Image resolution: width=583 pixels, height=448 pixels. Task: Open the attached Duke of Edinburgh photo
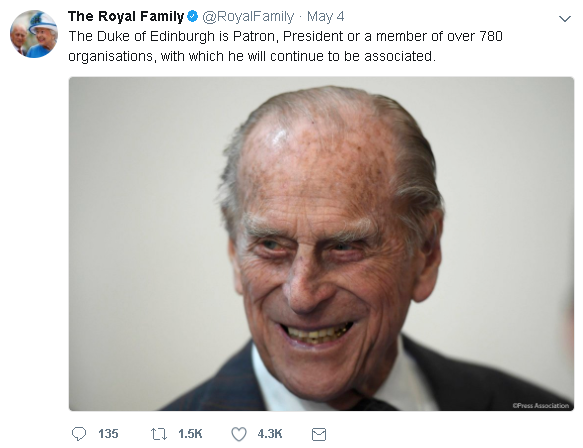[321, 244]
